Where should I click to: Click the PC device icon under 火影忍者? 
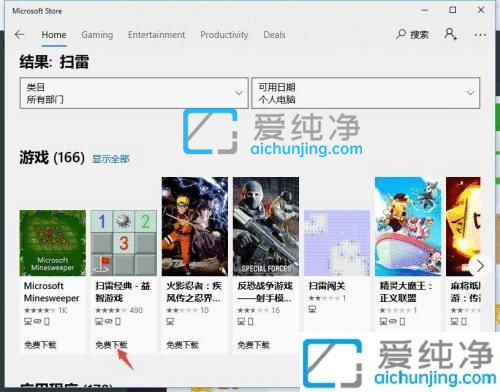170,322
